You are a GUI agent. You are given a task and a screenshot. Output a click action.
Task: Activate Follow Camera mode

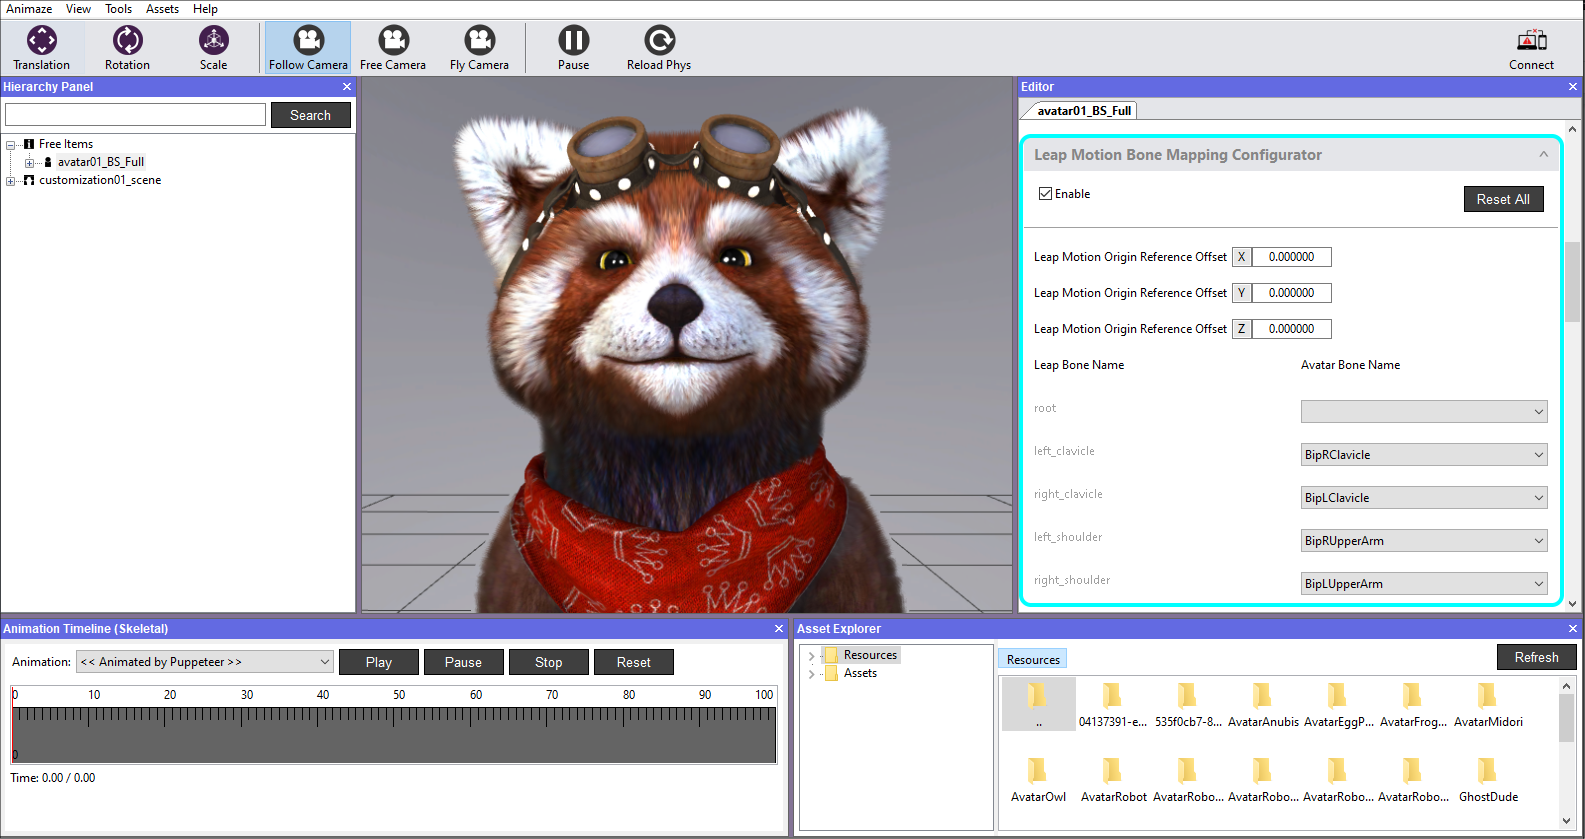pyautogui.click(x=308, y=48)
